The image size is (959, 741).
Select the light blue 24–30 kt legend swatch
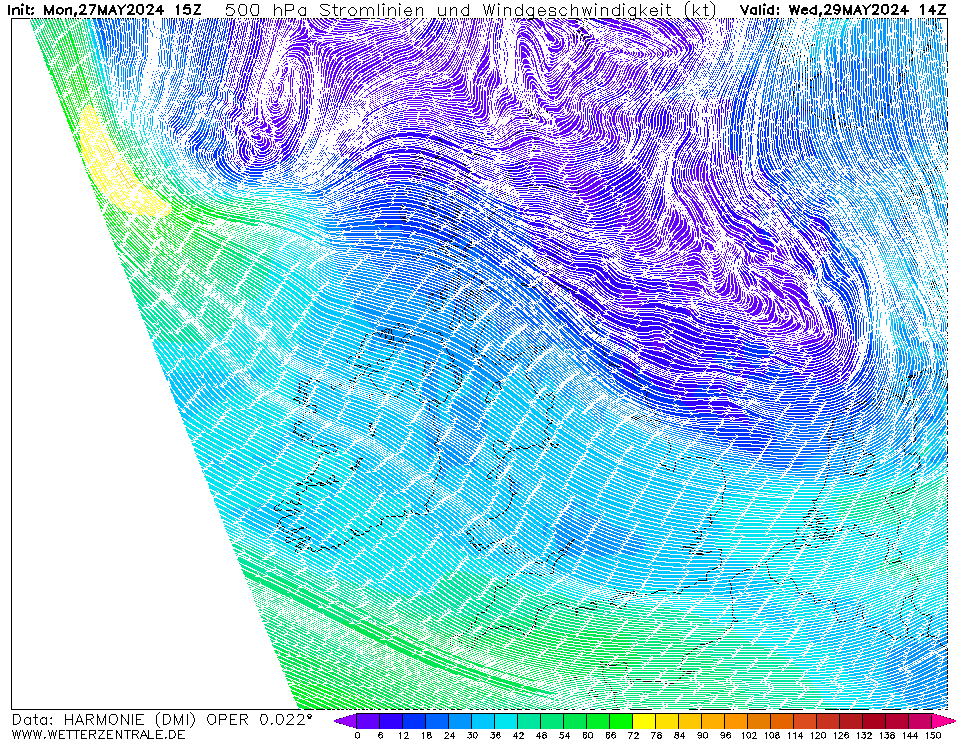click(461, 721)
